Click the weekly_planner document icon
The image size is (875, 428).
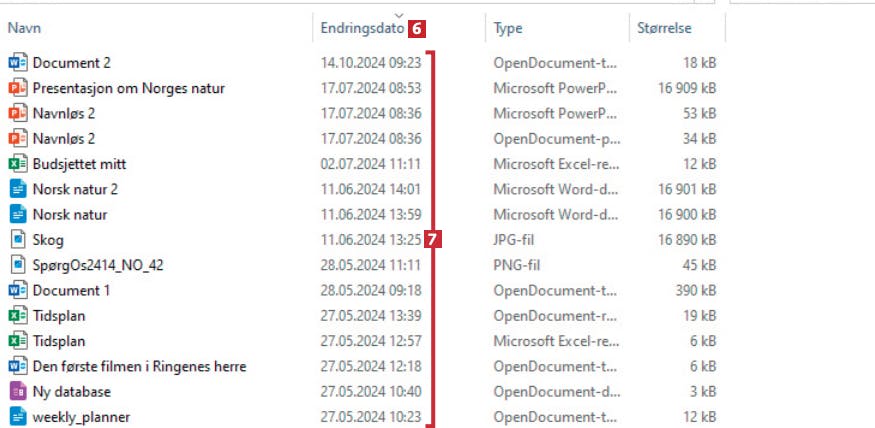(x=18, y=417)
